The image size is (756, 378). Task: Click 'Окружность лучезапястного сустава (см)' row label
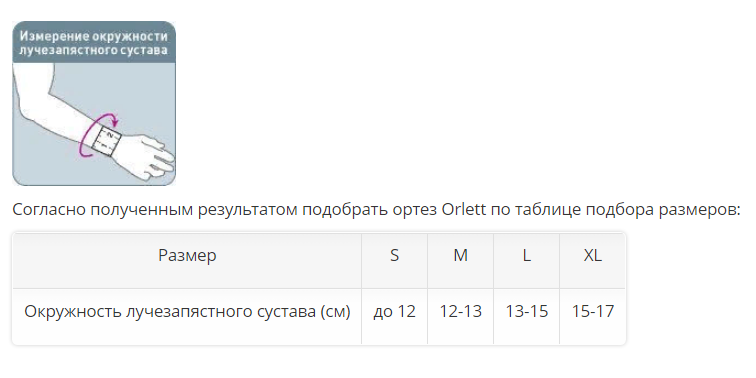(x=187, y=311)
